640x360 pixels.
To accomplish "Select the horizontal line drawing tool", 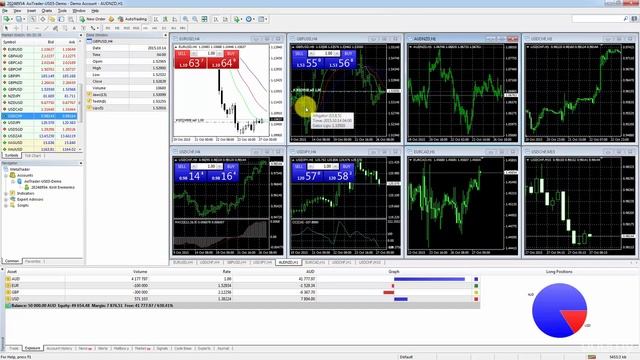I will pyautogui.click(x=37, y=28).
